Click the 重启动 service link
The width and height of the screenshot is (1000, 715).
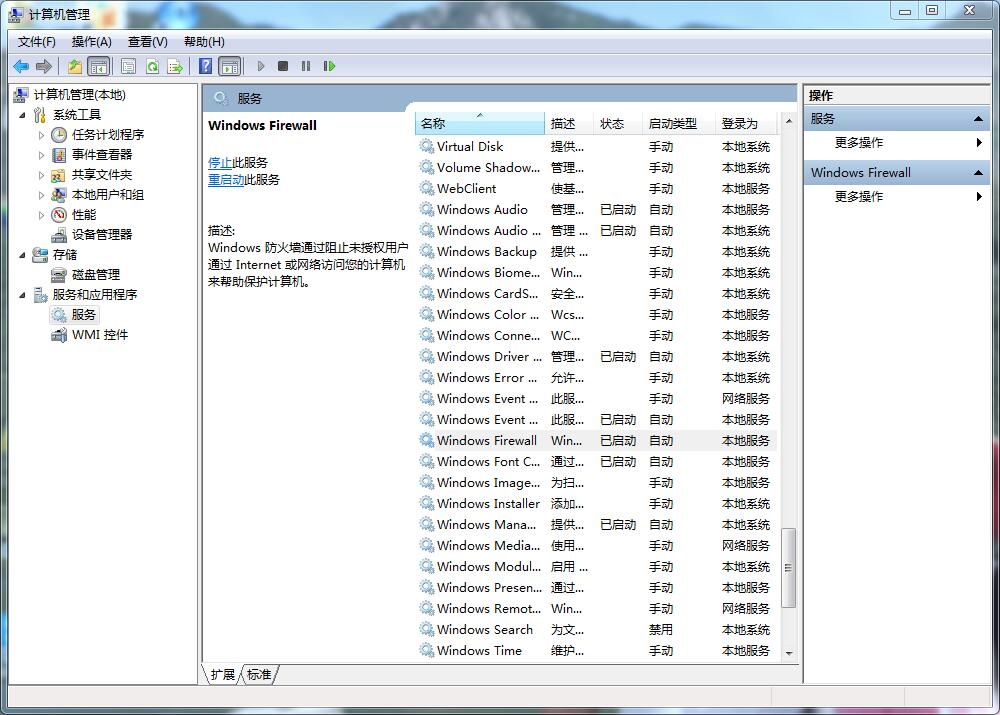(x=225, y=180)
